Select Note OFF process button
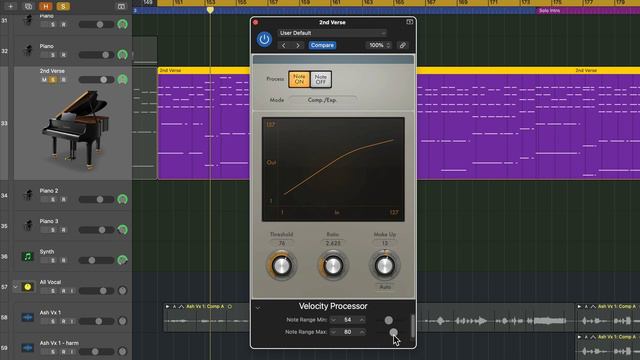Screen dimensions: 640x360 [321, 79]
